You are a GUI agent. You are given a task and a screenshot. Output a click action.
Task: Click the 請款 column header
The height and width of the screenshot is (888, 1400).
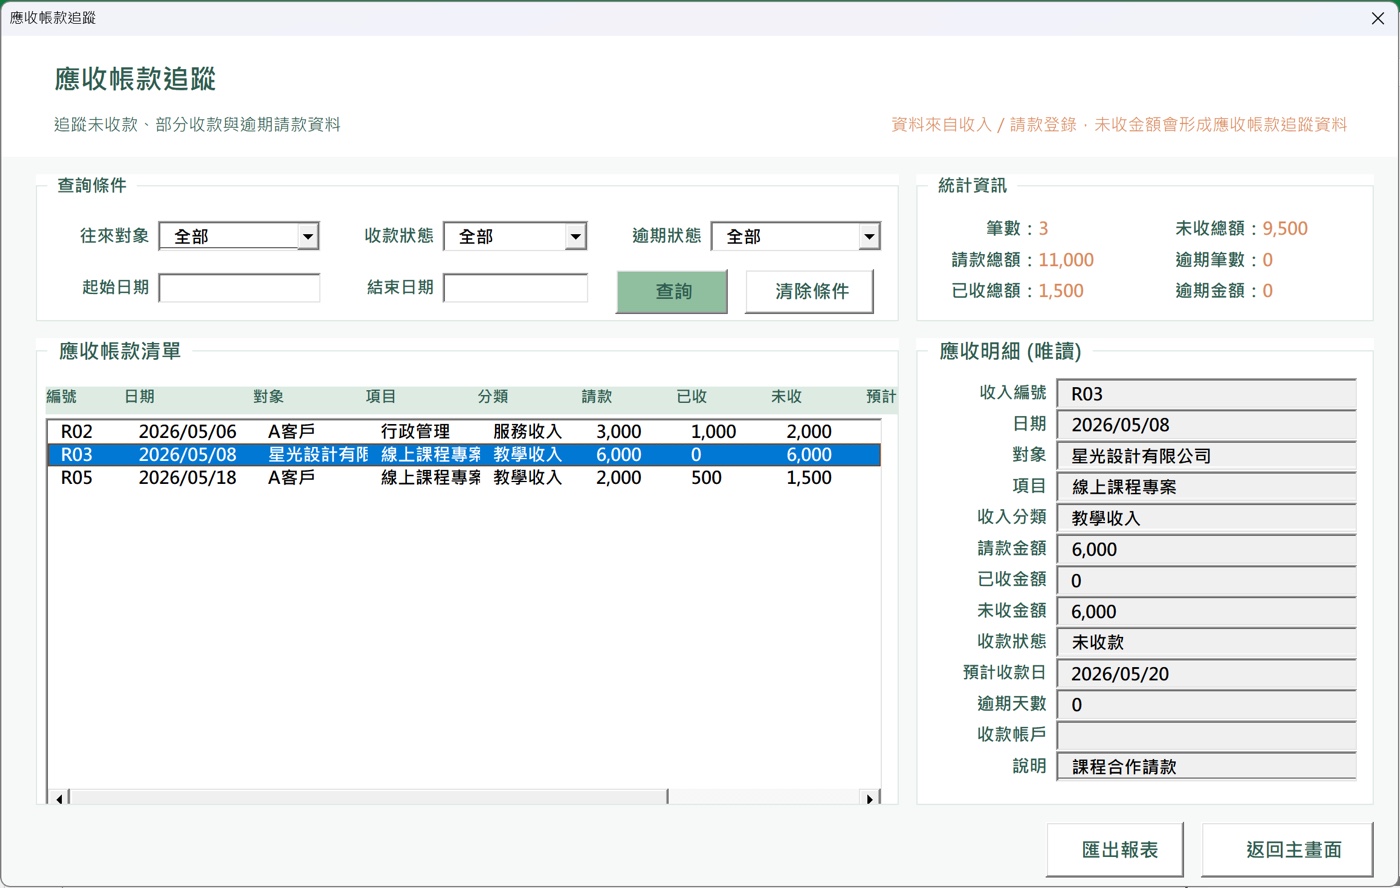point(597,397)
